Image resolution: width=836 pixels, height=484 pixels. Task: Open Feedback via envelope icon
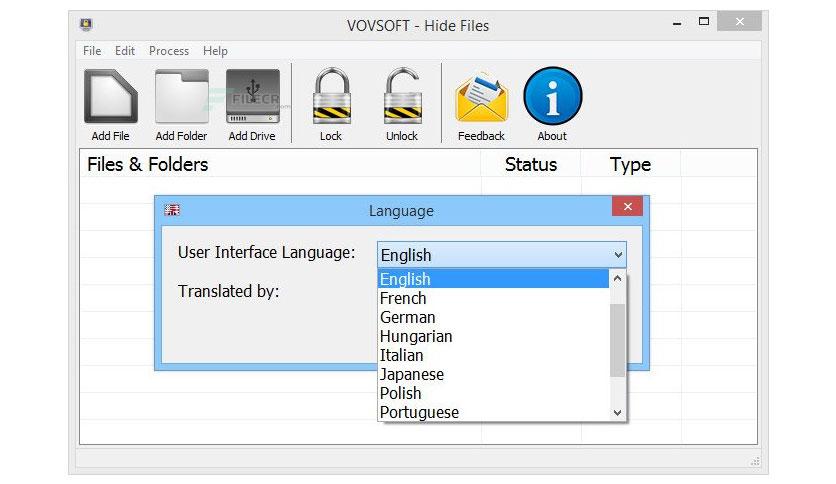(481, 98)
